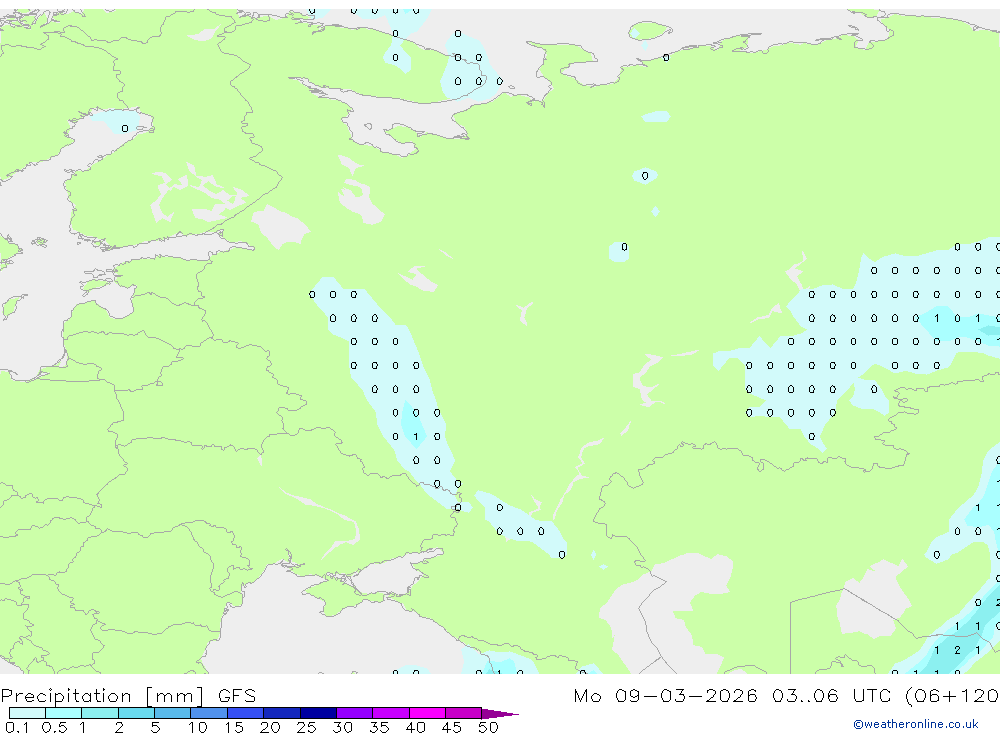
Task: Choose the 40–45 mm magenta legend swatch
Action: pyautogui.click(x=427, y=713)
